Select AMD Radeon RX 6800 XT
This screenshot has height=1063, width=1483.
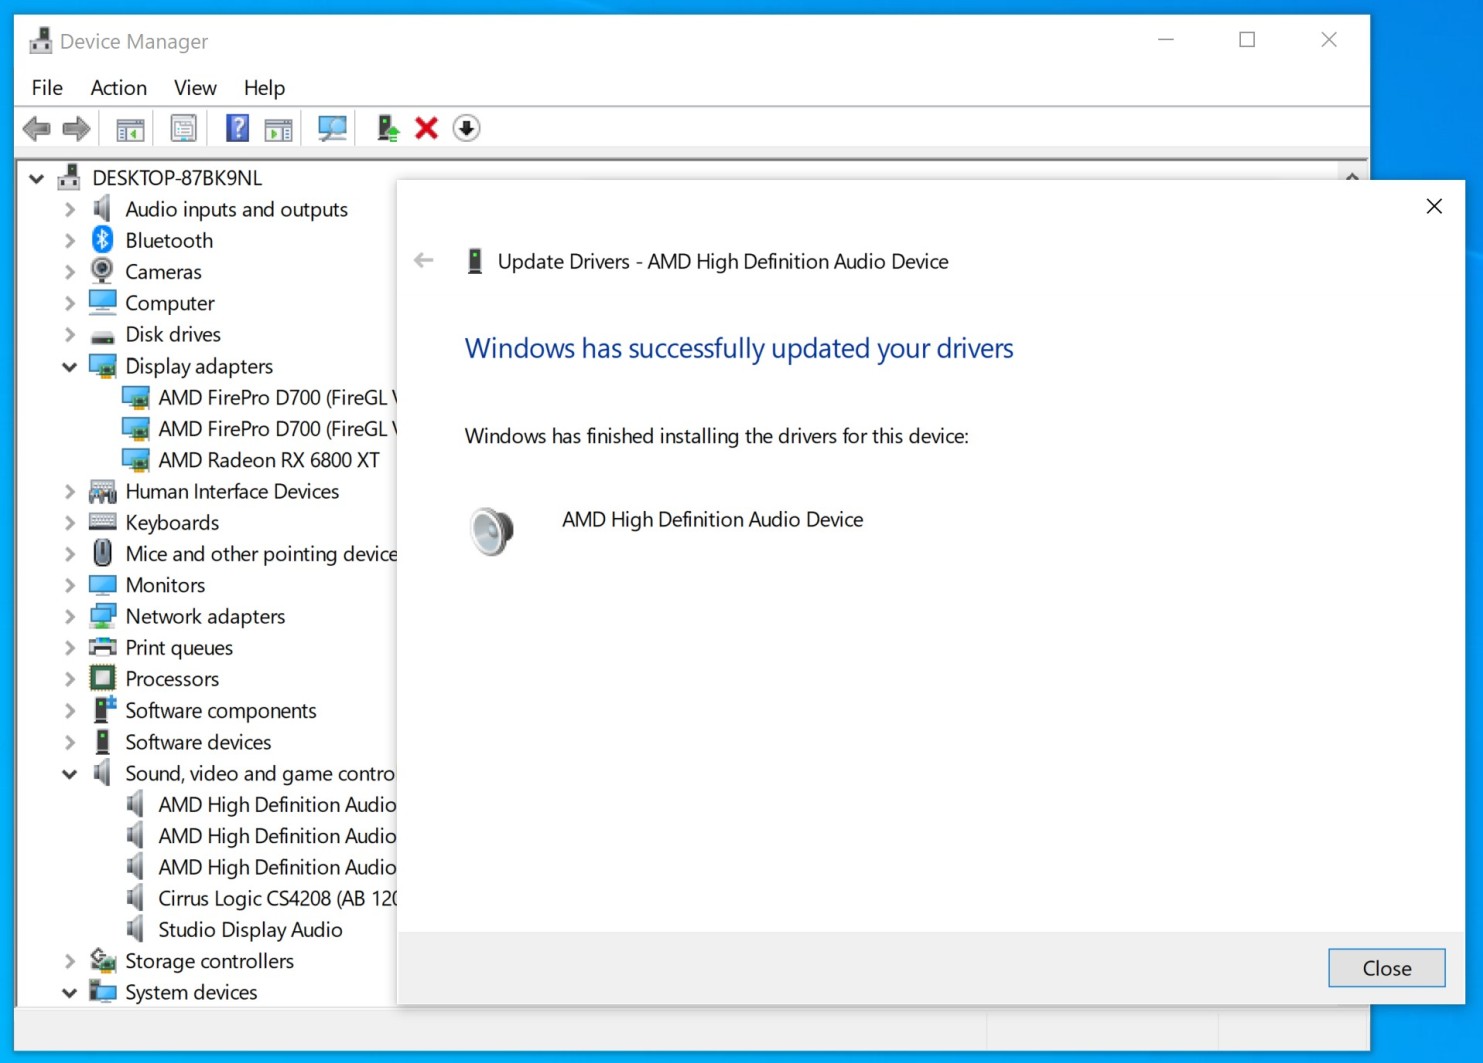pos(269,460)
